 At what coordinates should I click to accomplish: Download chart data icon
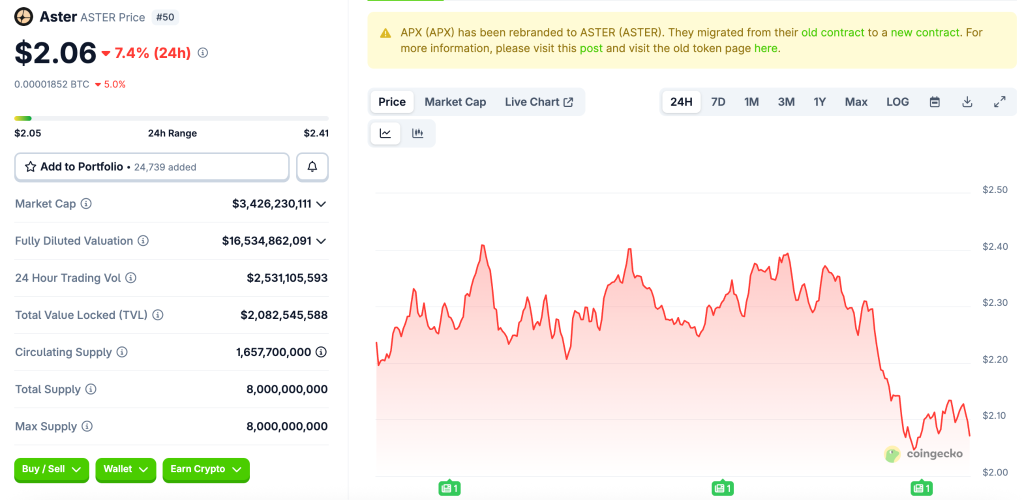pyautogui.click(x=967, y=102)
